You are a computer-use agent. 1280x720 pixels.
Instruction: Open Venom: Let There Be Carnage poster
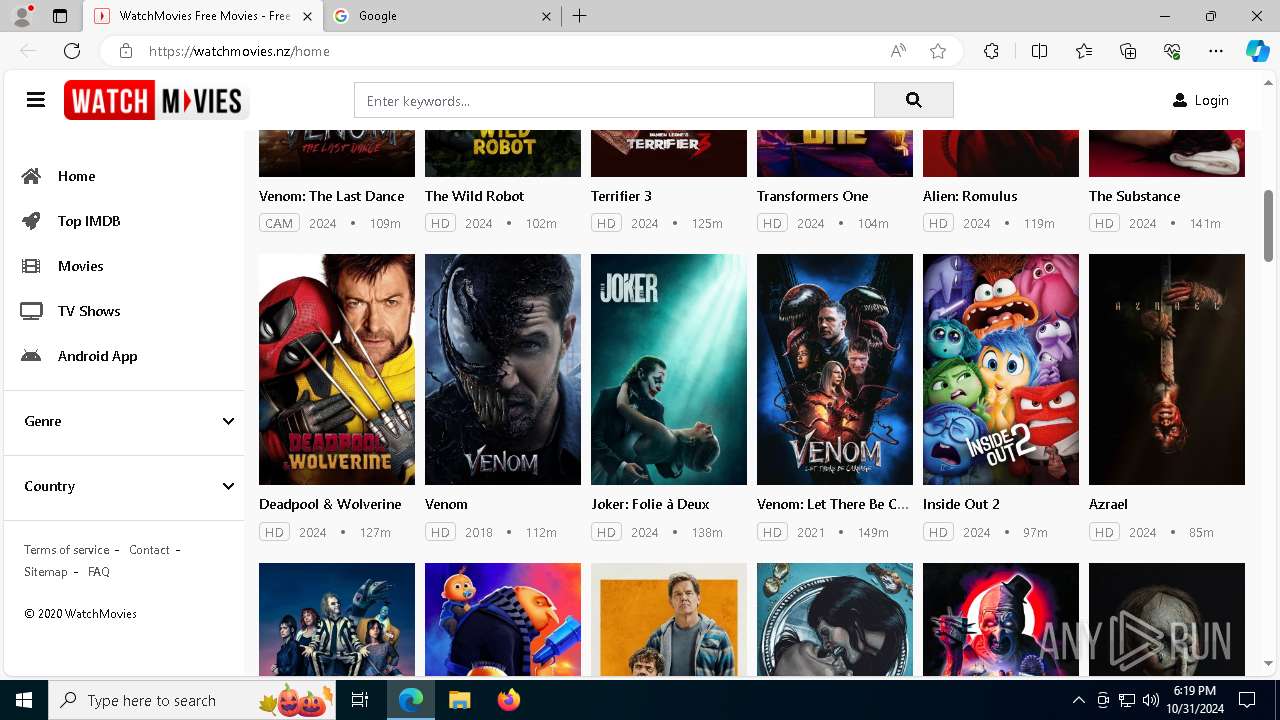(835, 369)
